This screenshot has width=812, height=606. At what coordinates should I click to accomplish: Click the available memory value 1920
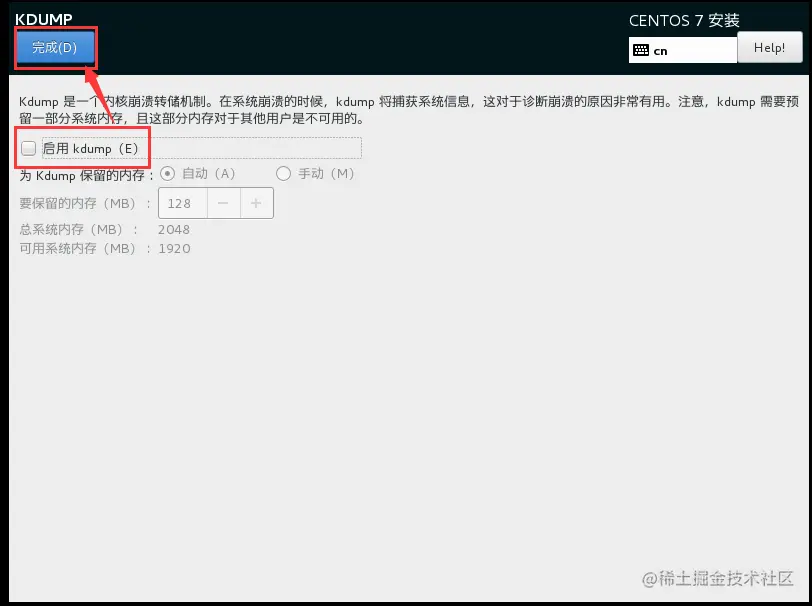pyautogui.click(x=175, y=249)
